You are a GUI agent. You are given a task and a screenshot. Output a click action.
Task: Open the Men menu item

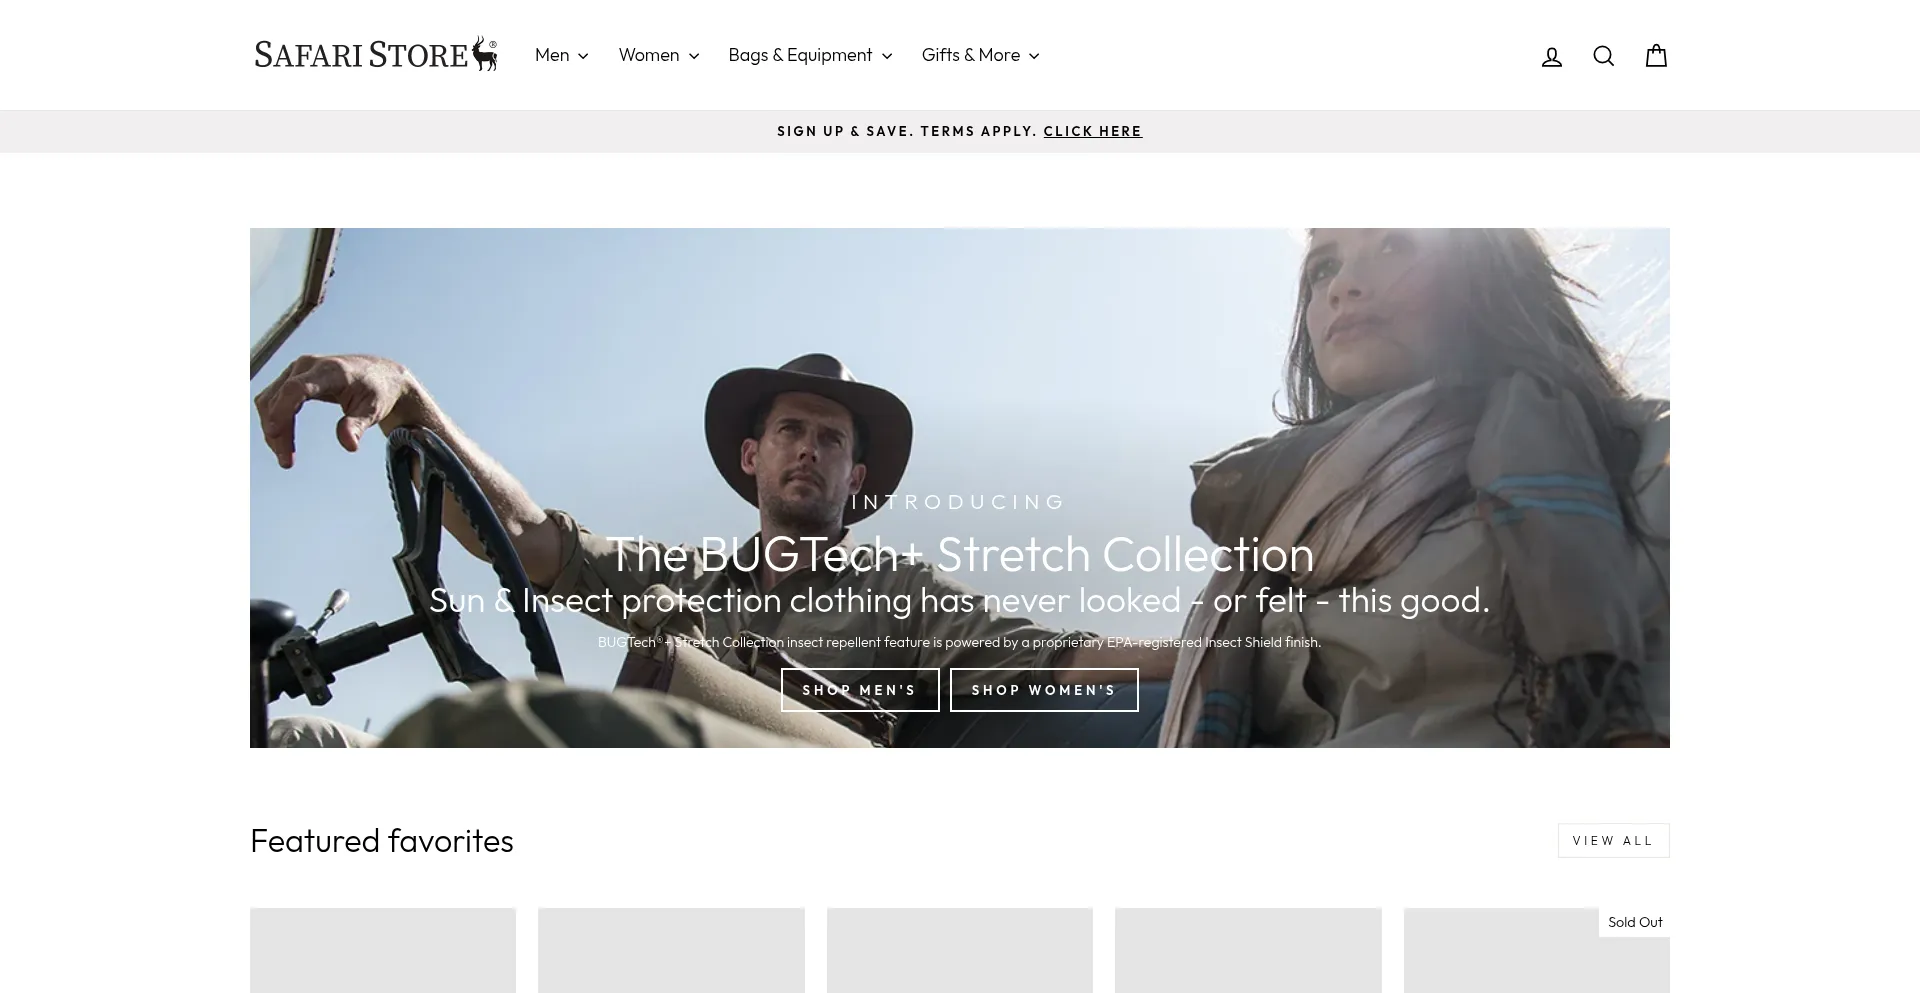[552, 55]
